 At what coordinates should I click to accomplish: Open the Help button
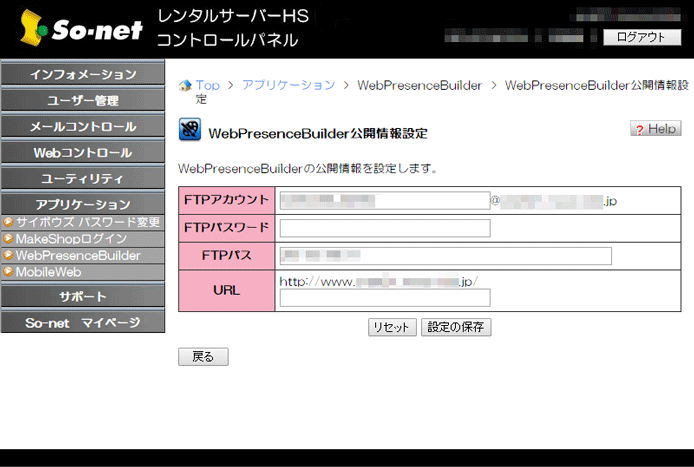655,130
